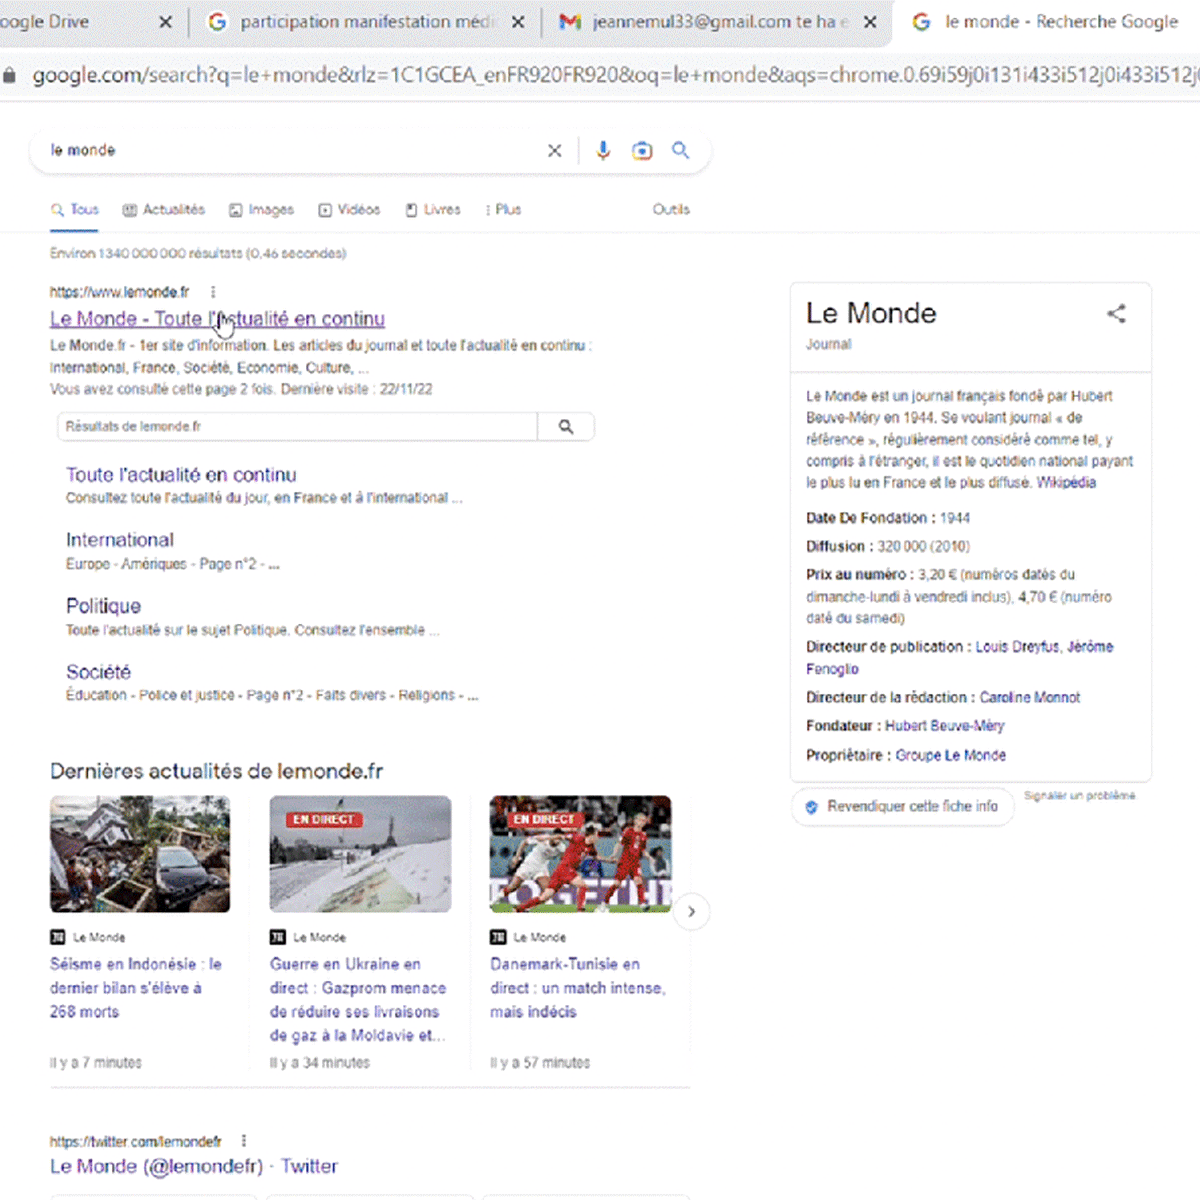Click the blue magnifier search icon

point(681,150)
